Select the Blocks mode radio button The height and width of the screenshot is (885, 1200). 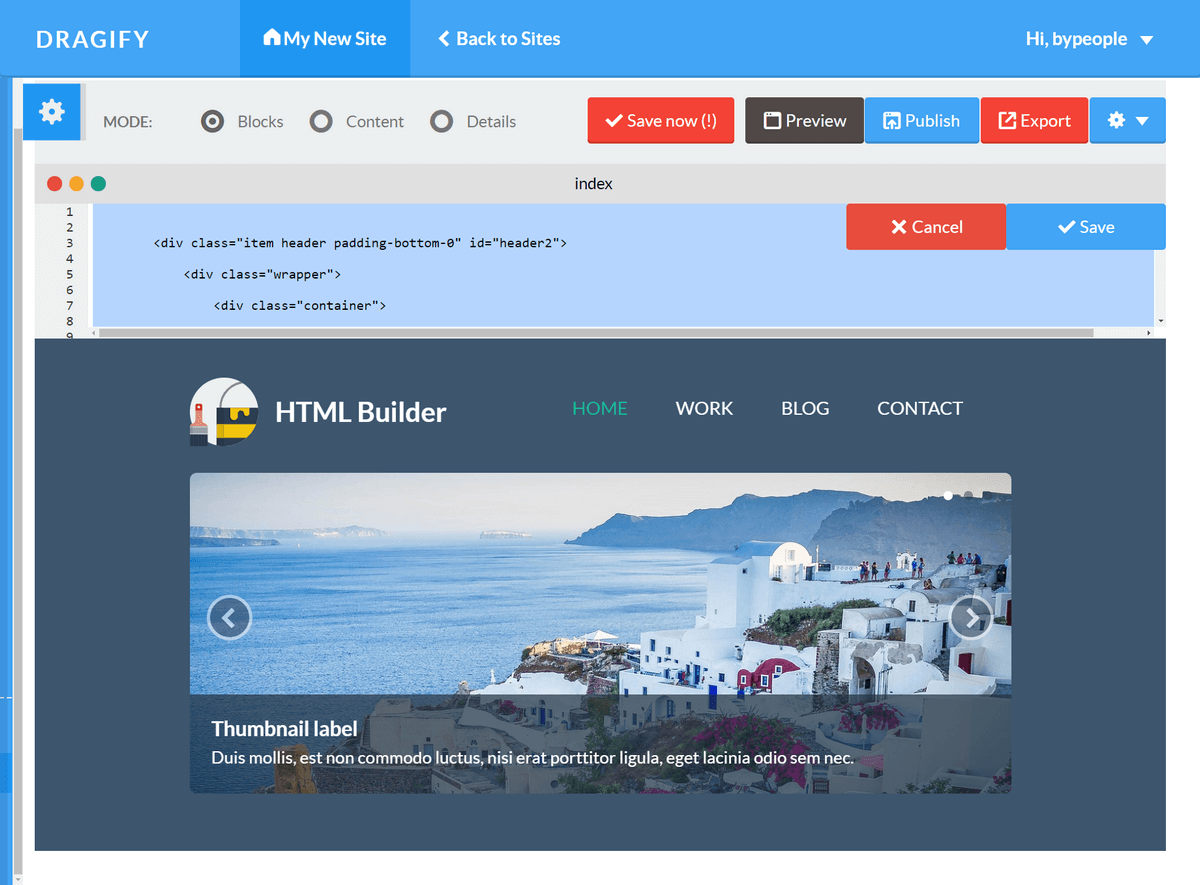(x=212, y=121)
